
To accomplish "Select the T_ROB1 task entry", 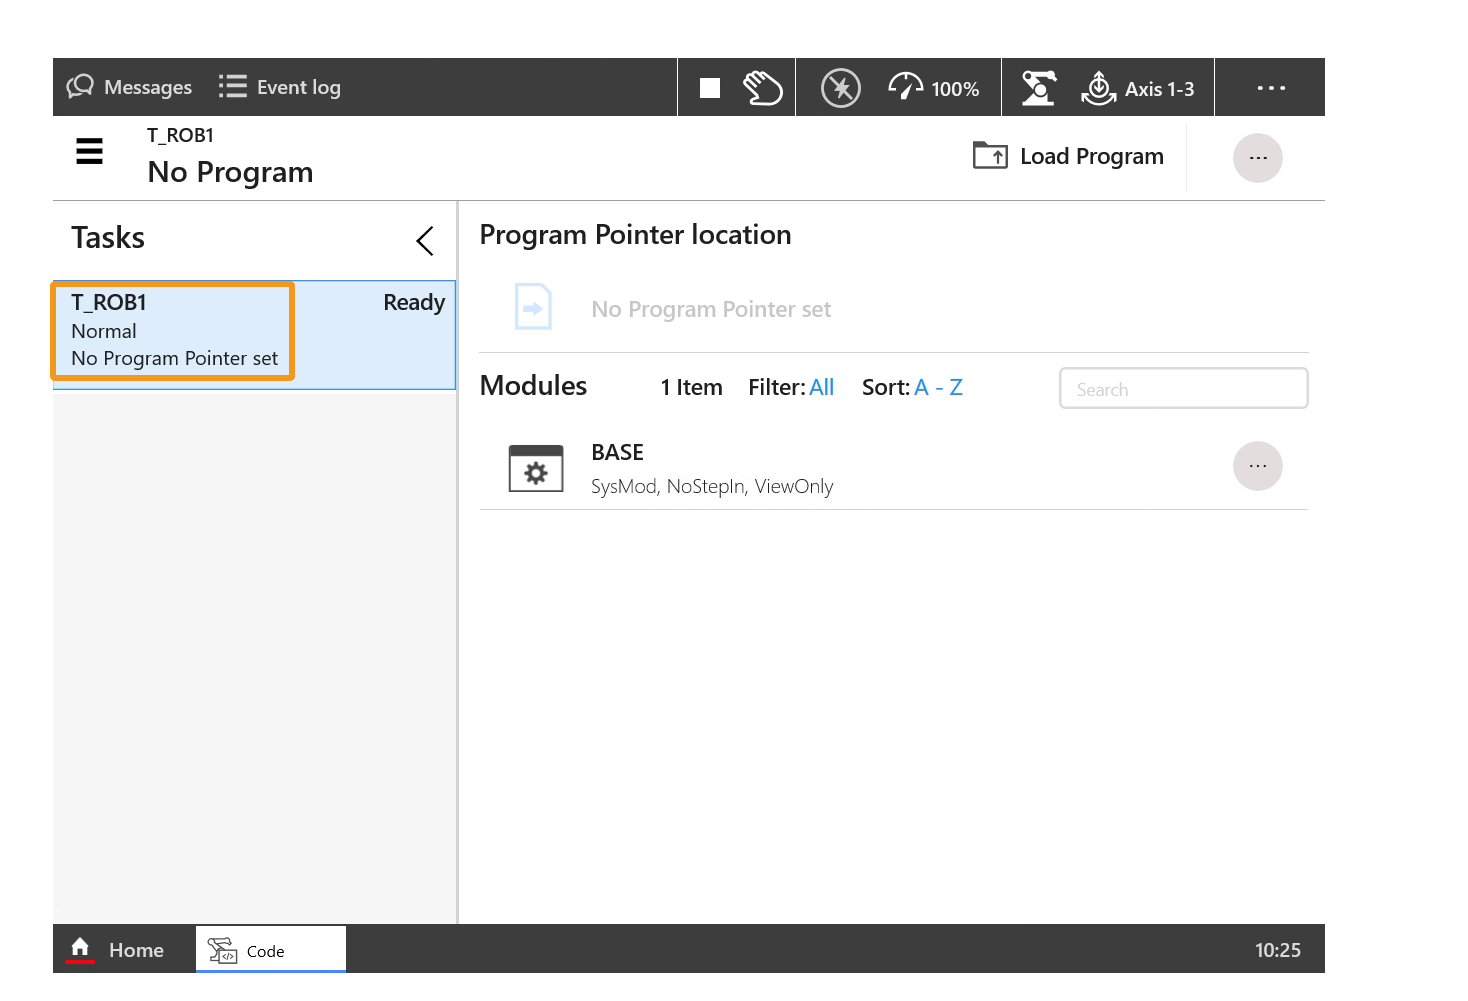I will click(x=173, y=331).
